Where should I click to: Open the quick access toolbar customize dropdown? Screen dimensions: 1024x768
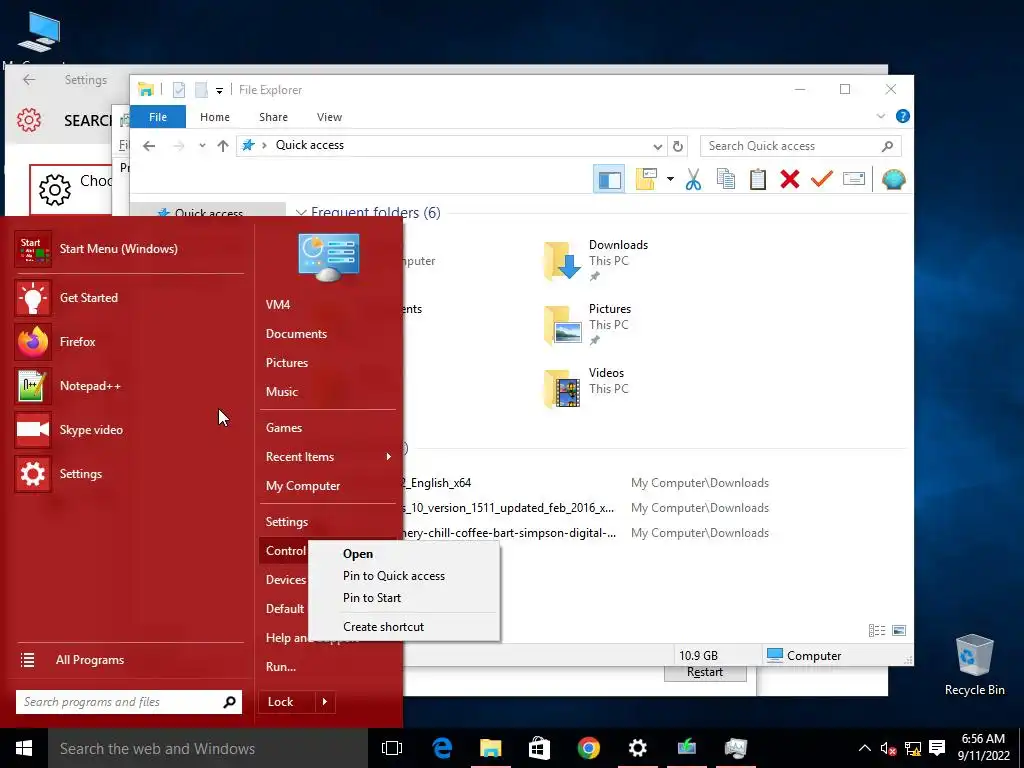click(x=219, y=90)
